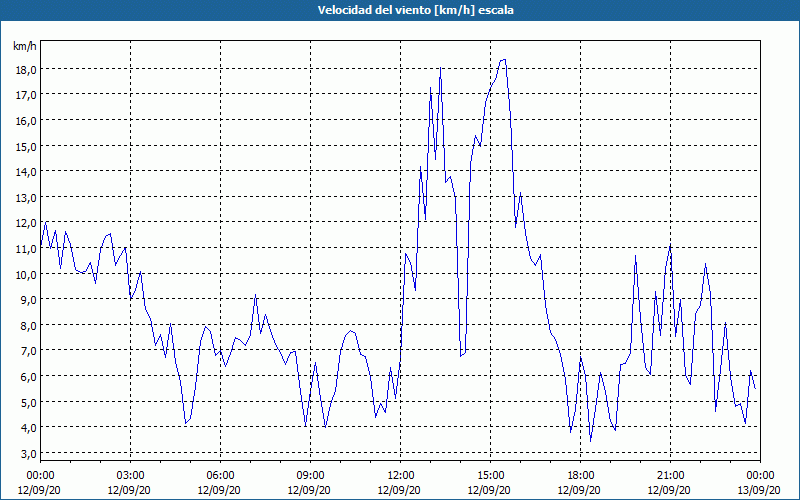
Task: Click the 15,0 value on the y-axis
Action: click(x=26, y=146)
